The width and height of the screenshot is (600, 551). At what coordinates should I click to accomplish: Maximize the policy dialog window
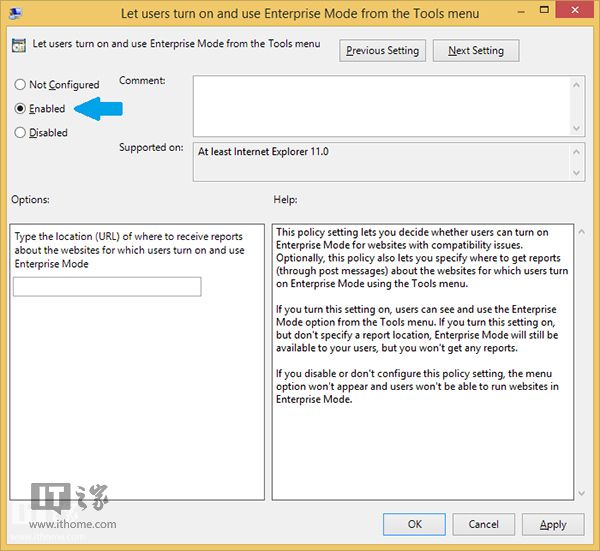click(x=544, y=10)
